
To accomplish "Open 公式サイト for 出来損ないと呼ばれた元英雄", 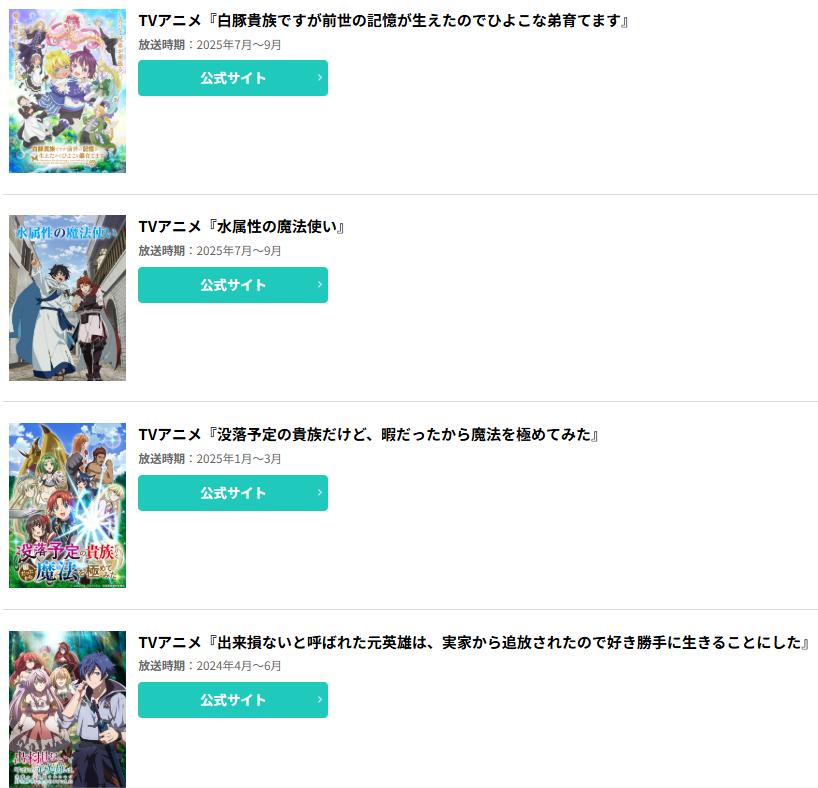I will pos(233,700).
